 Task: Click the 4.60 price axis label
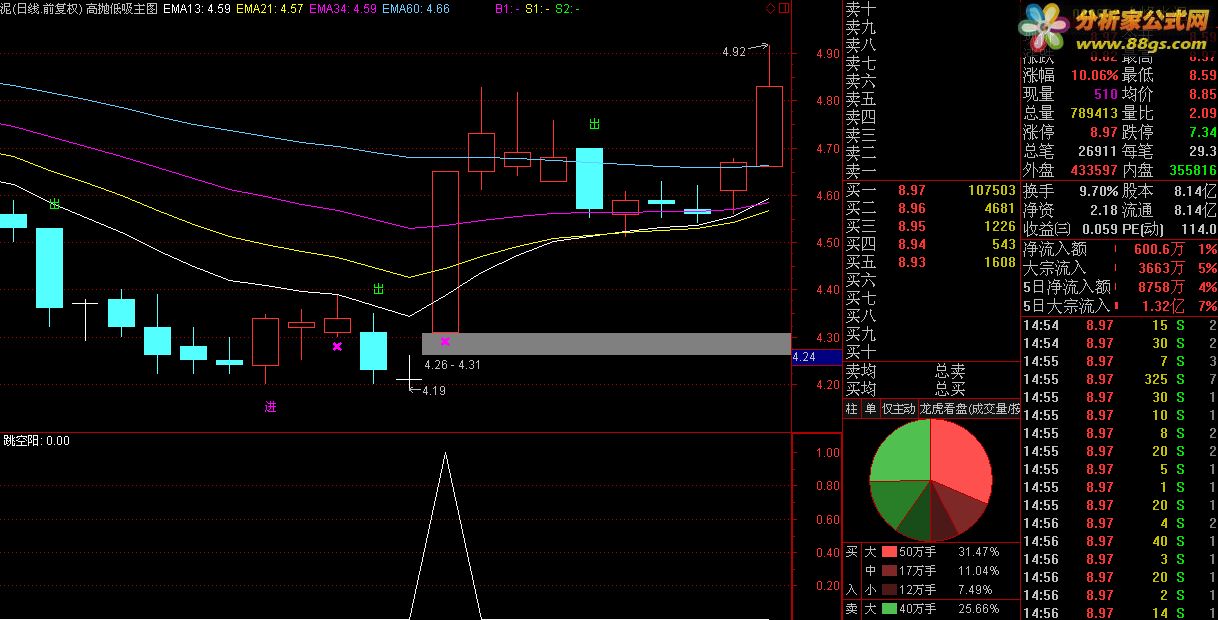(x=828, y=196)
